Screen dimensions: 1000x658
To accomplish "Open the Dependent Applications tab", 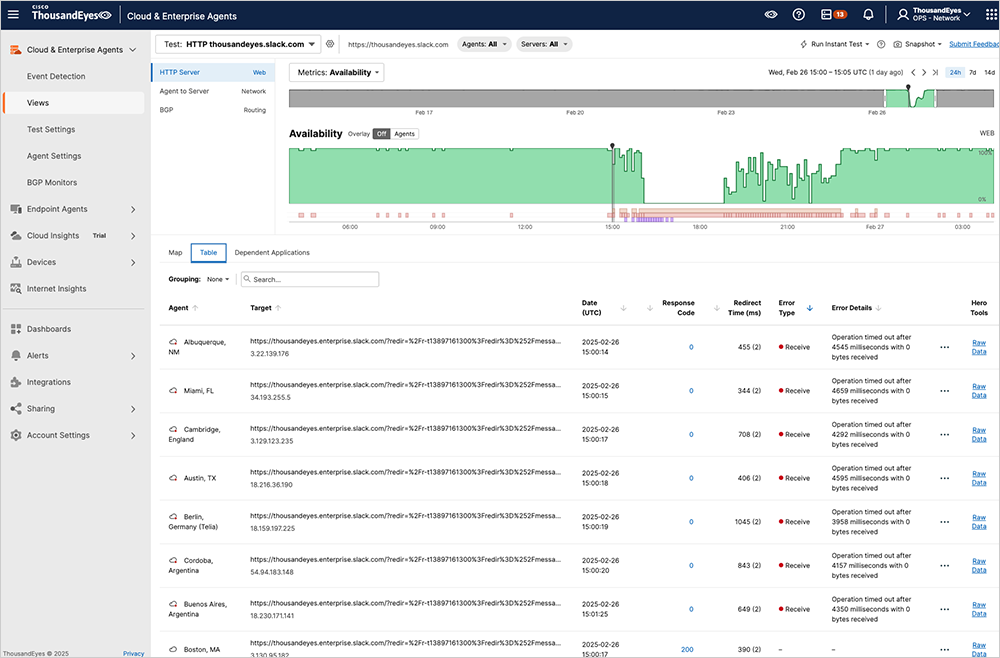I will coord(272,252).
